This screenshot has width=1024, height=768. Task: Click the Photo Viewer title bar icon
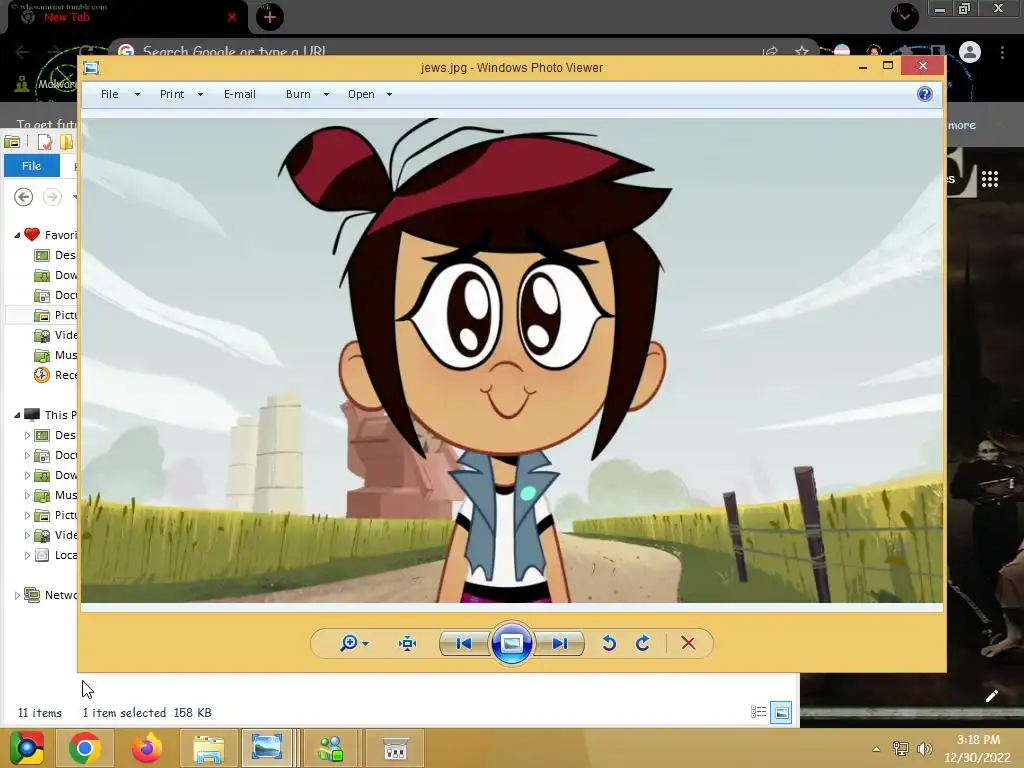click(x=91, y=67)
